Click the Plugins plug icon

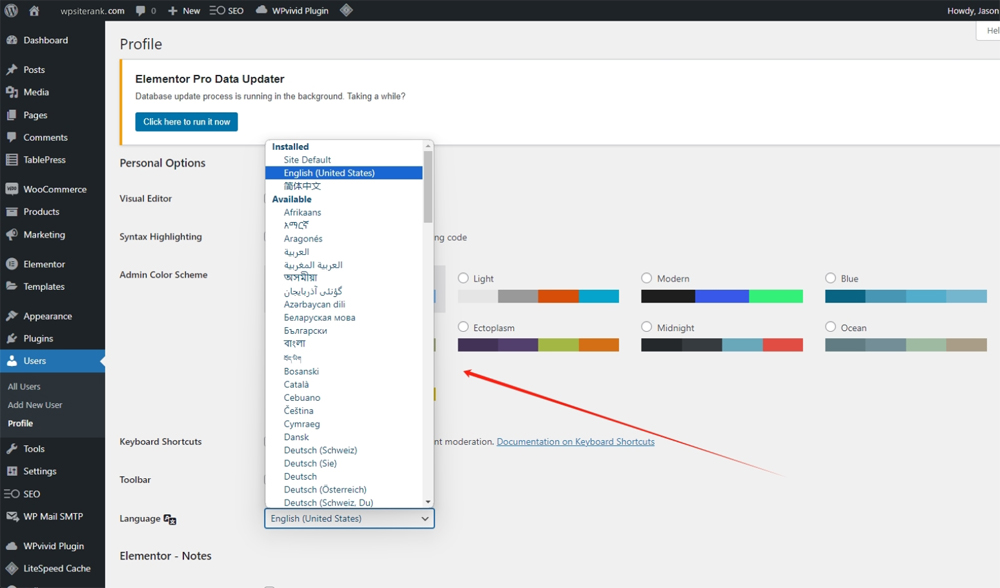click(x=11, y=339)
